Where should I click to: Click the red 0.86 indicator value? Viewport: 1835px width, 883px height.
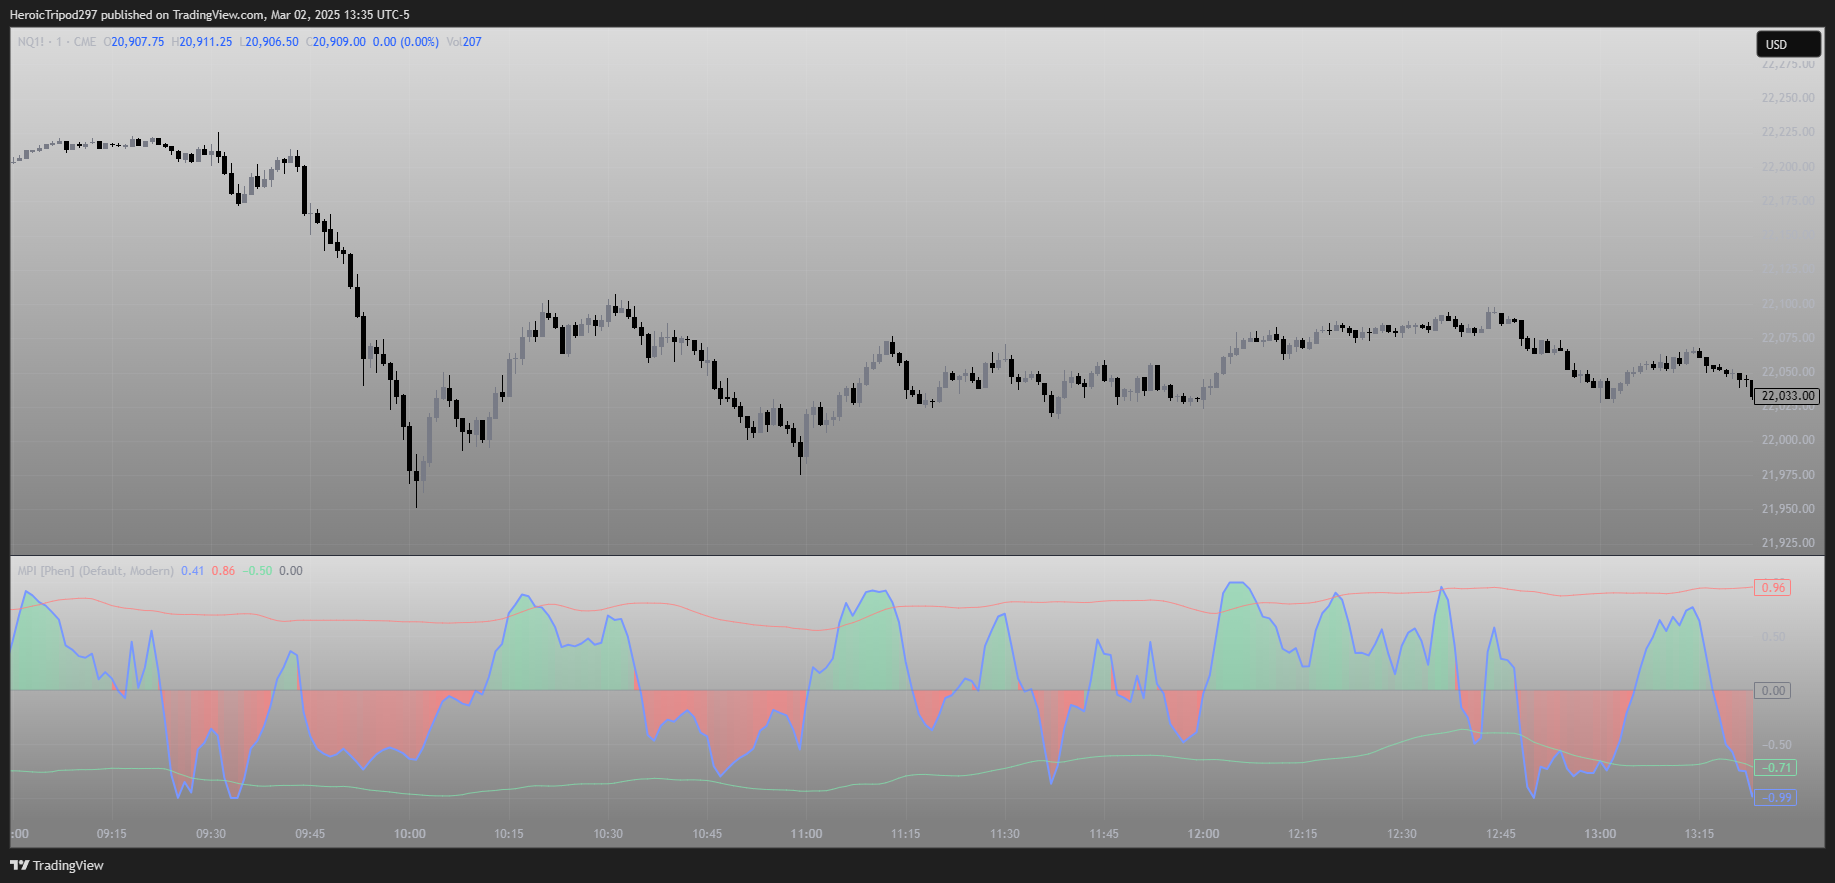223,571
